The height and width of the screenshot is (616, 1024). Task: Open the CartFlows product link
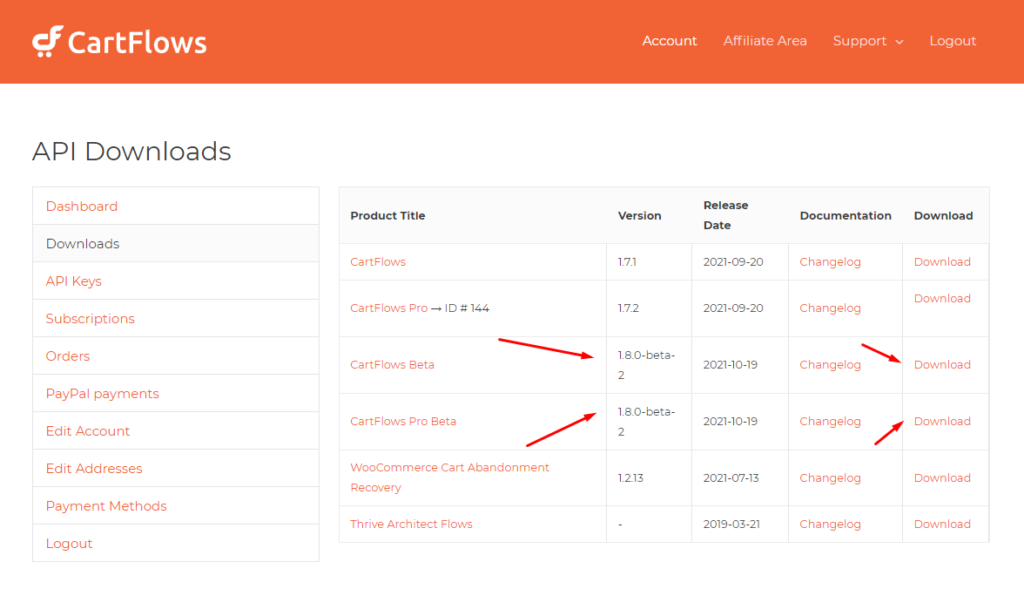point(377,262)
